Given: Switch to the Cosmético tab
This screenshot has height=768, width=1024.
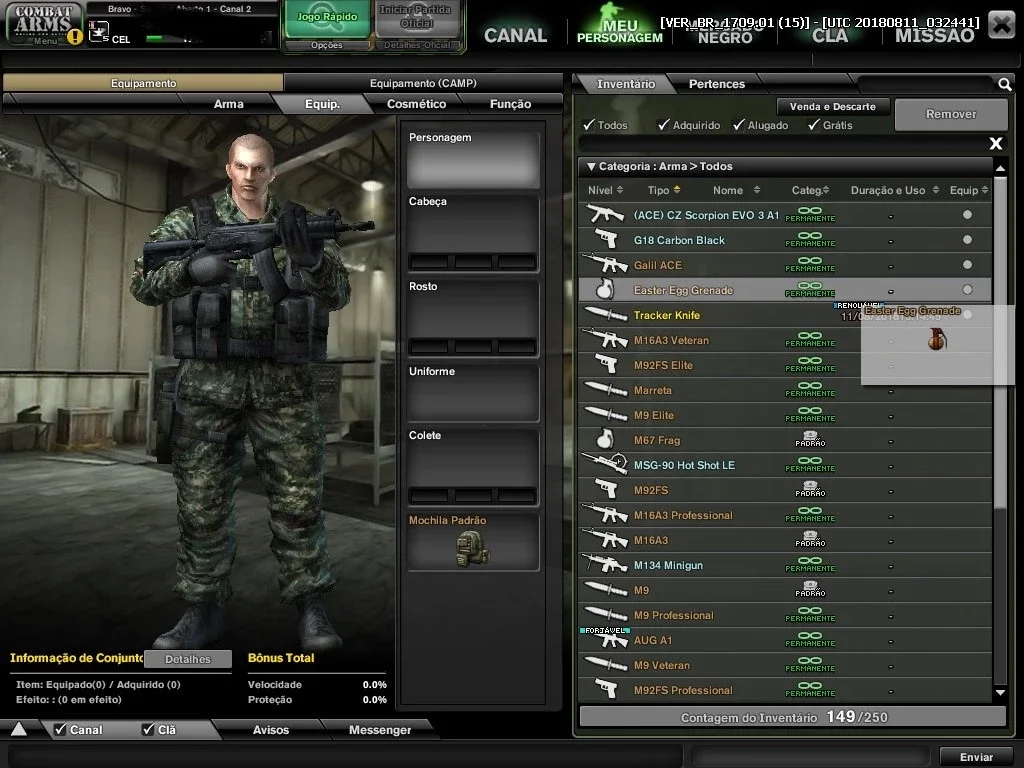Looking at the screenshot, I should coord(416,104).
